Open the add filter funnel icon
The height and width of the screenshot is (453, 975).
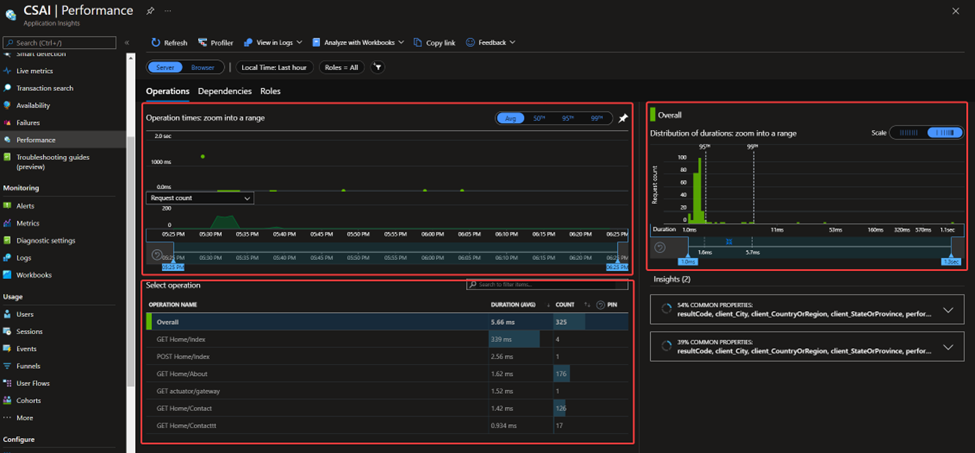click(377, 67)
